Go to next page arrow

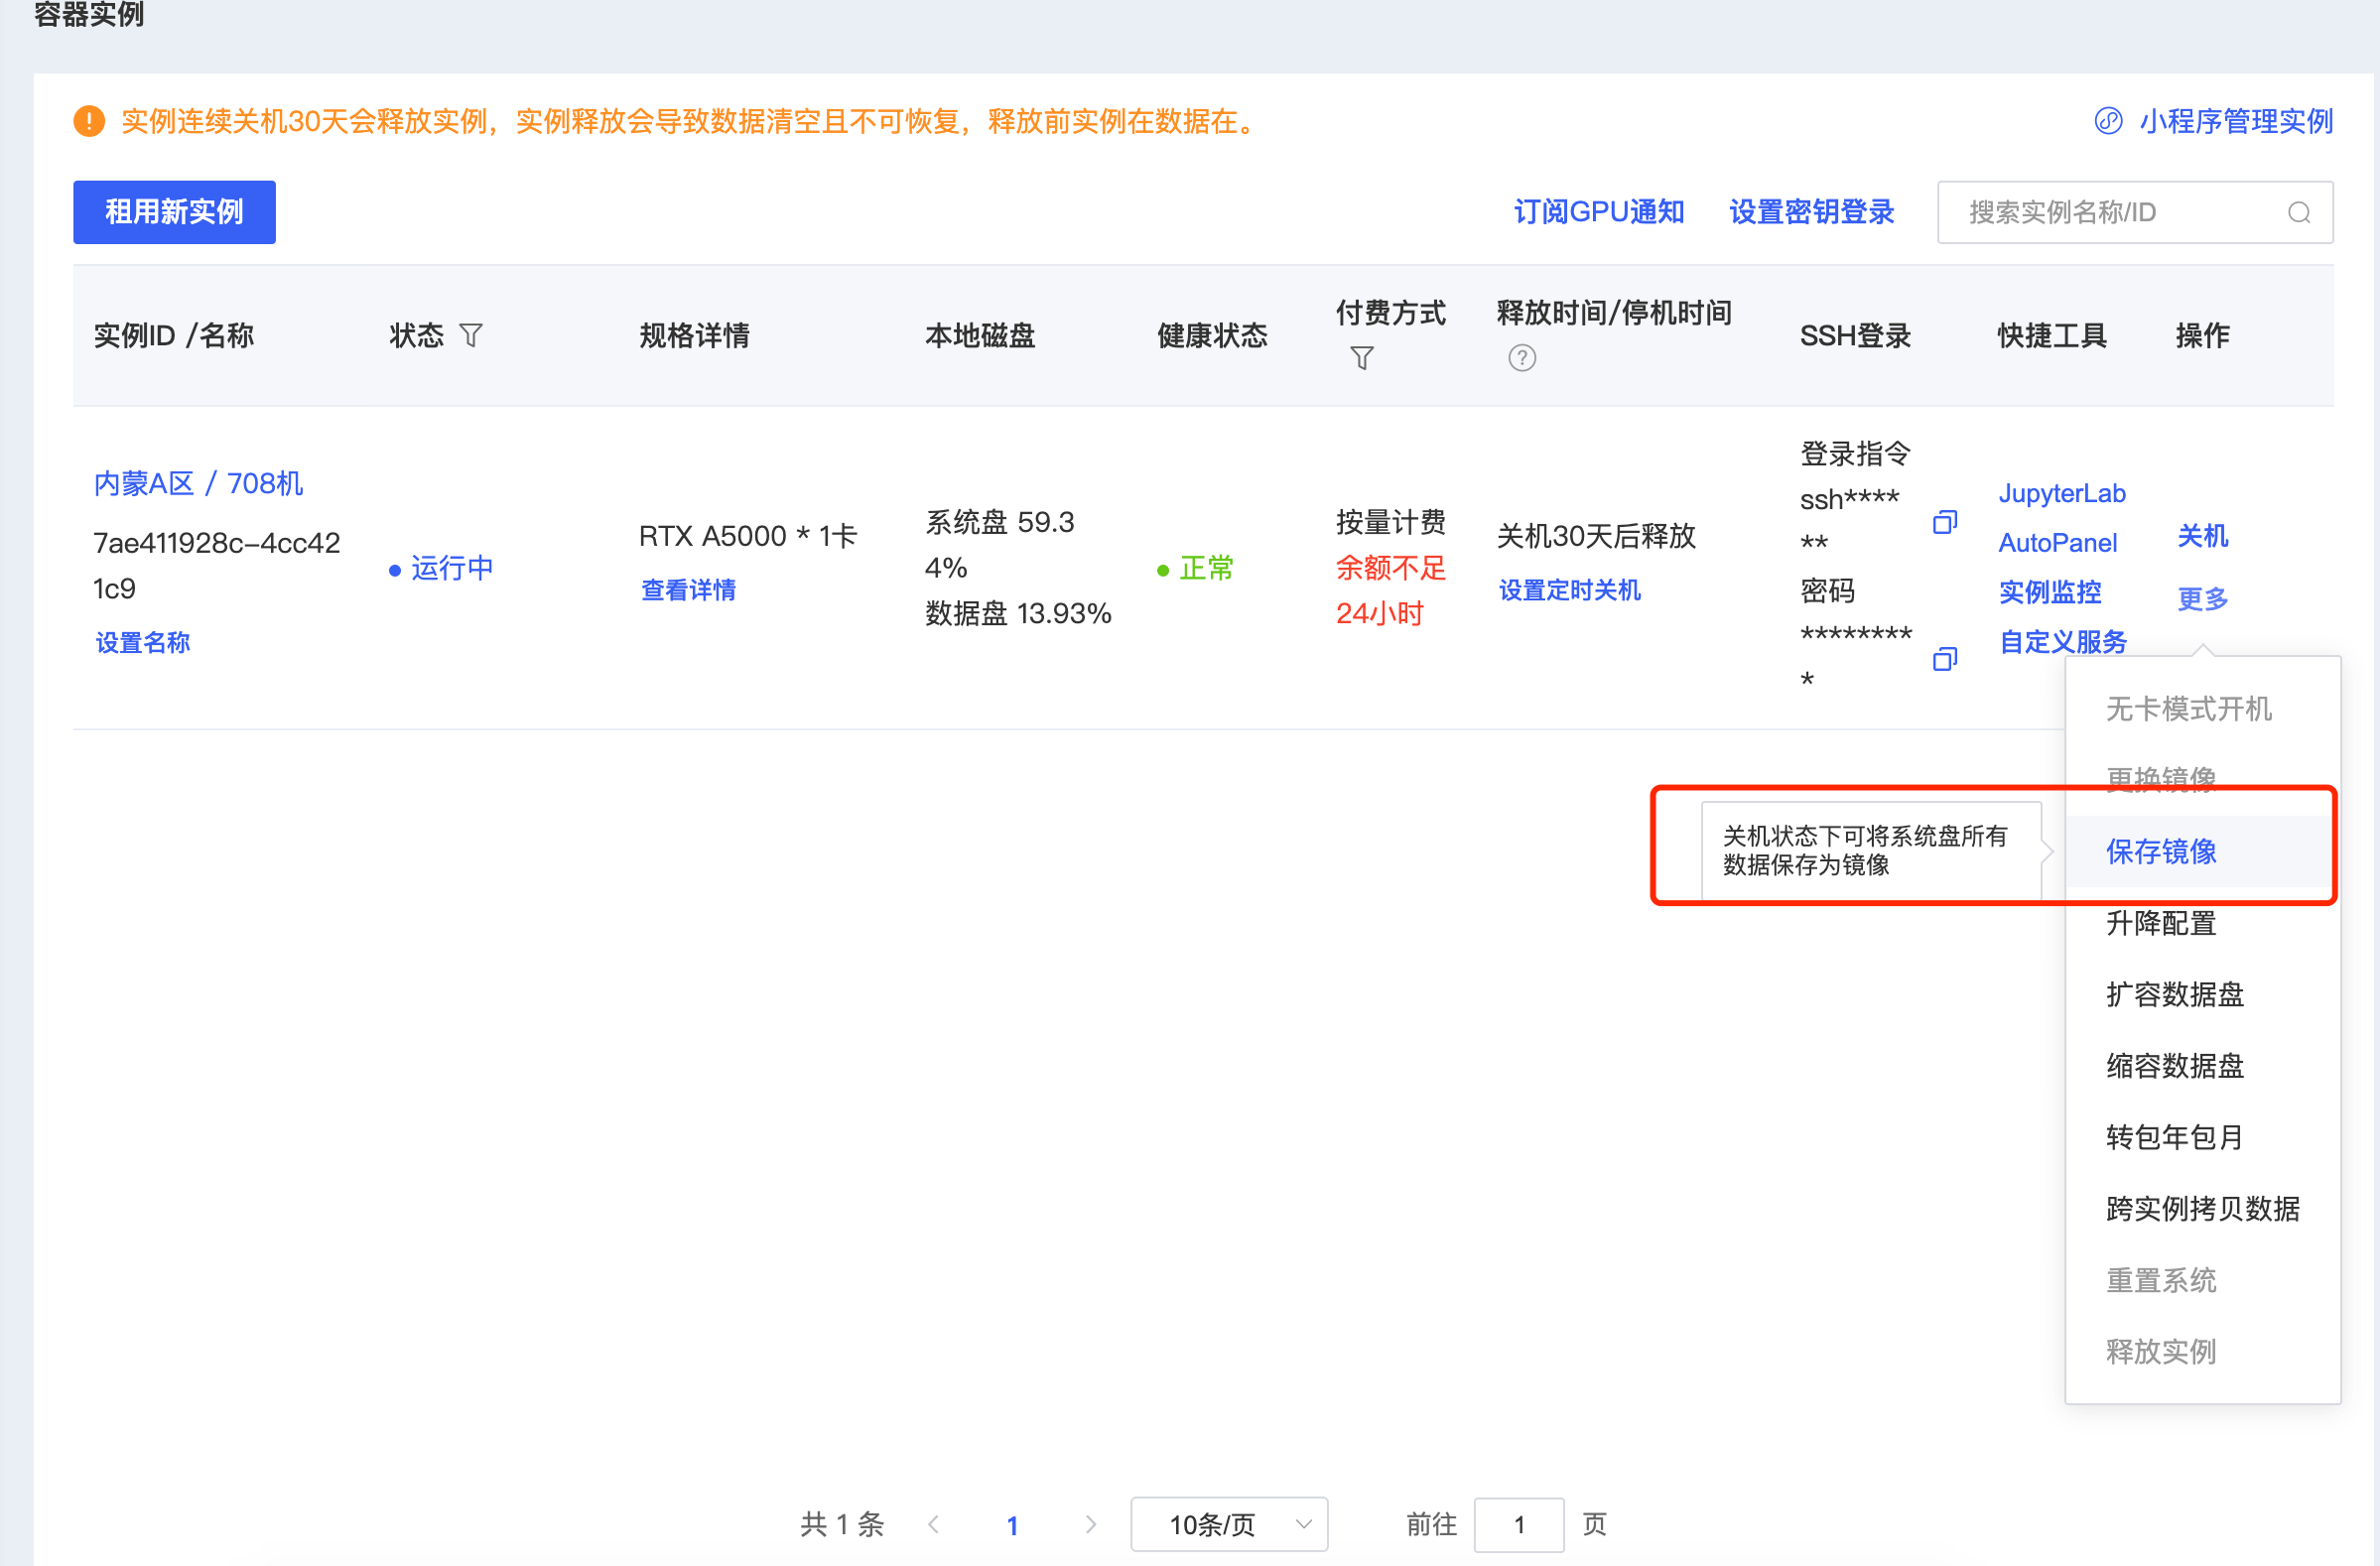point(1090,1523)
